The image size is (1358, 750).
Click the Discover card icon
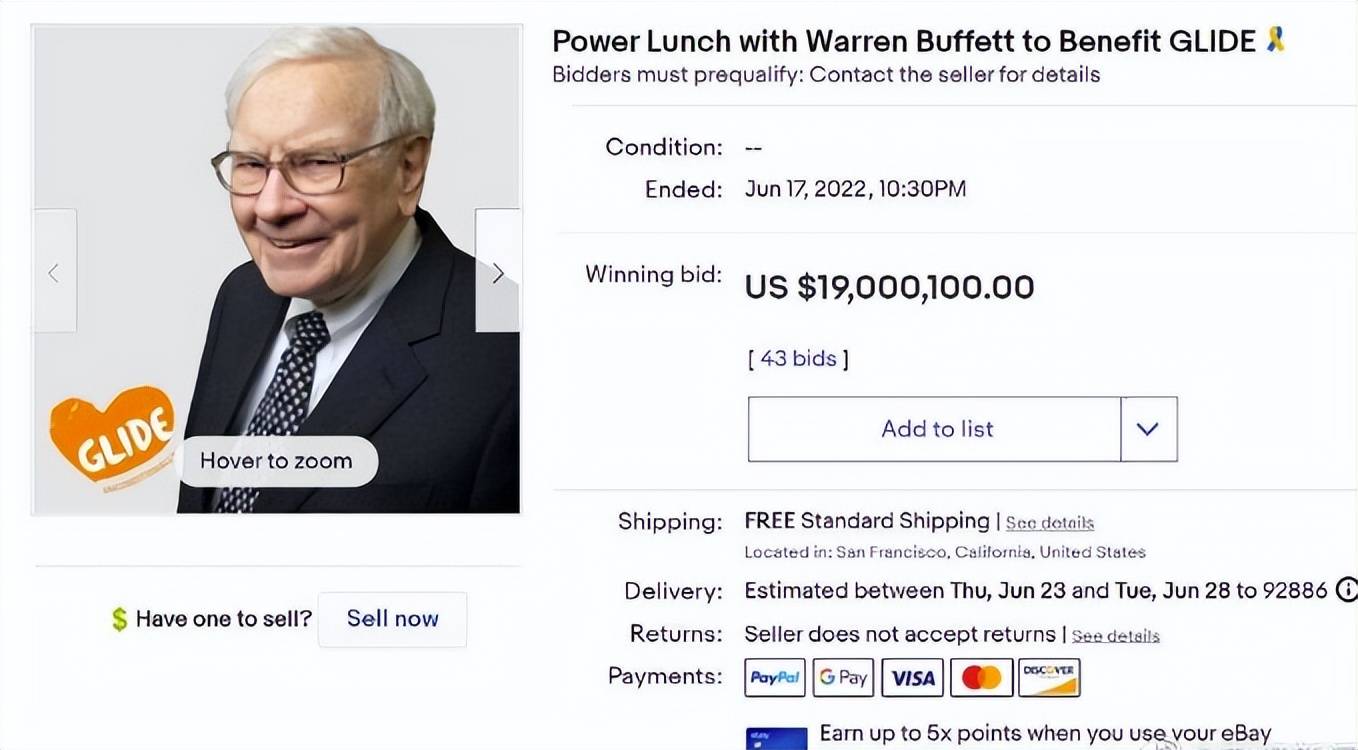[1049, 678]
